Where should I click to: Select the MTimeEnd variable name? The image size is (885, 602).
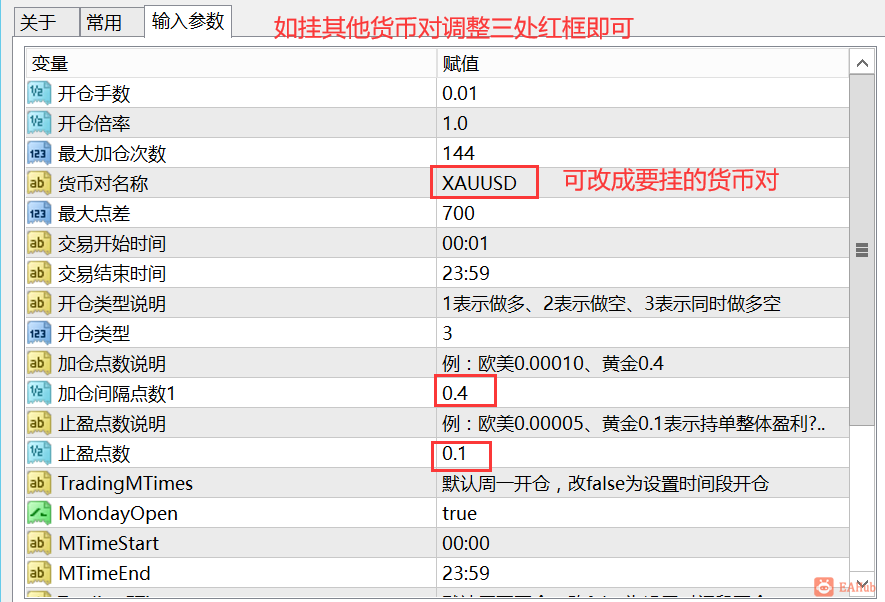click(x=104, y=573)
